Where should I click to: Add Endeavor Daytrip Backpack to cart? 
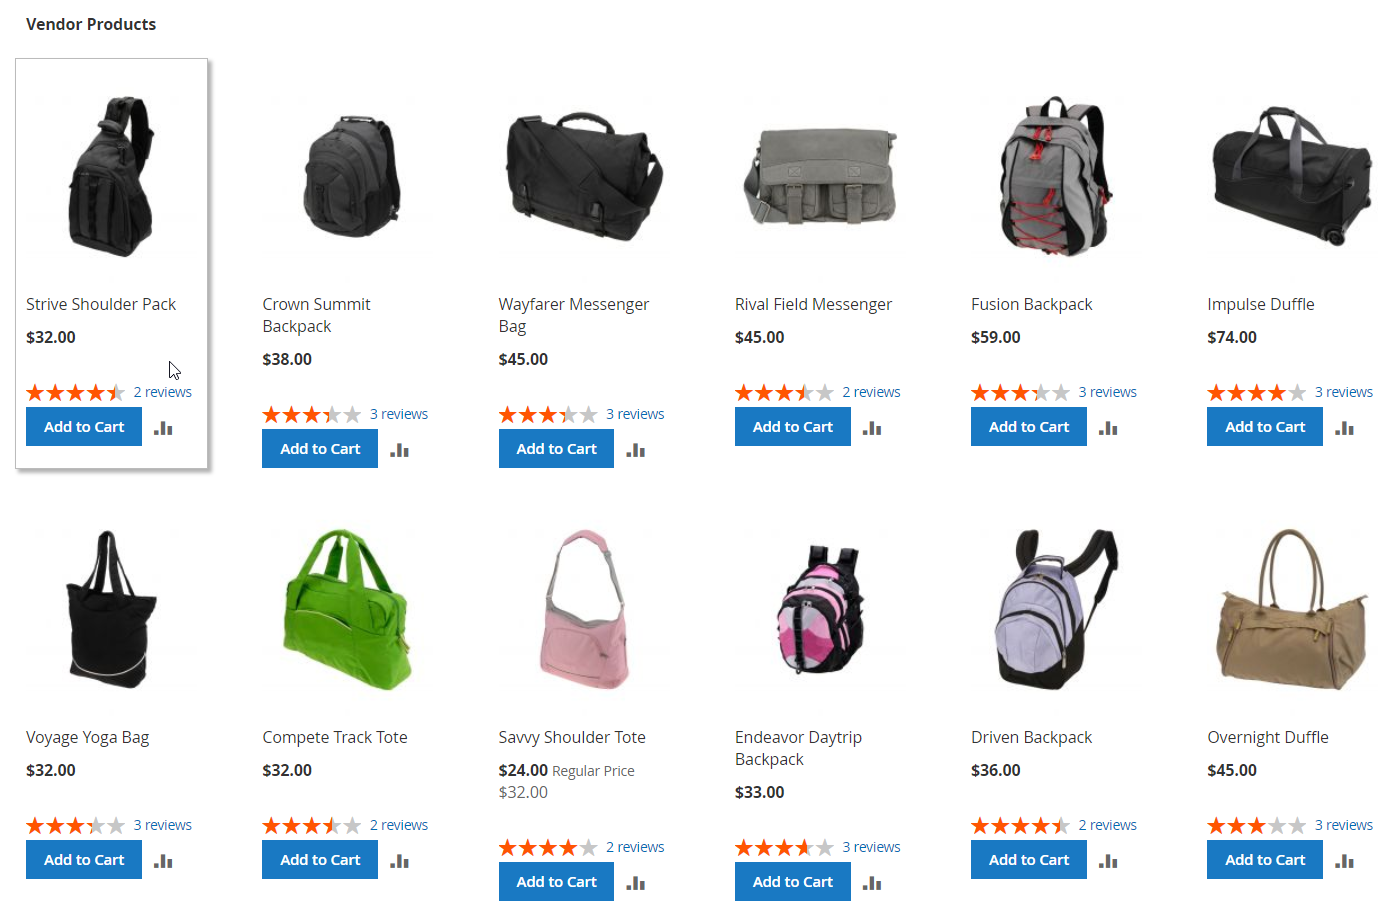793,882
